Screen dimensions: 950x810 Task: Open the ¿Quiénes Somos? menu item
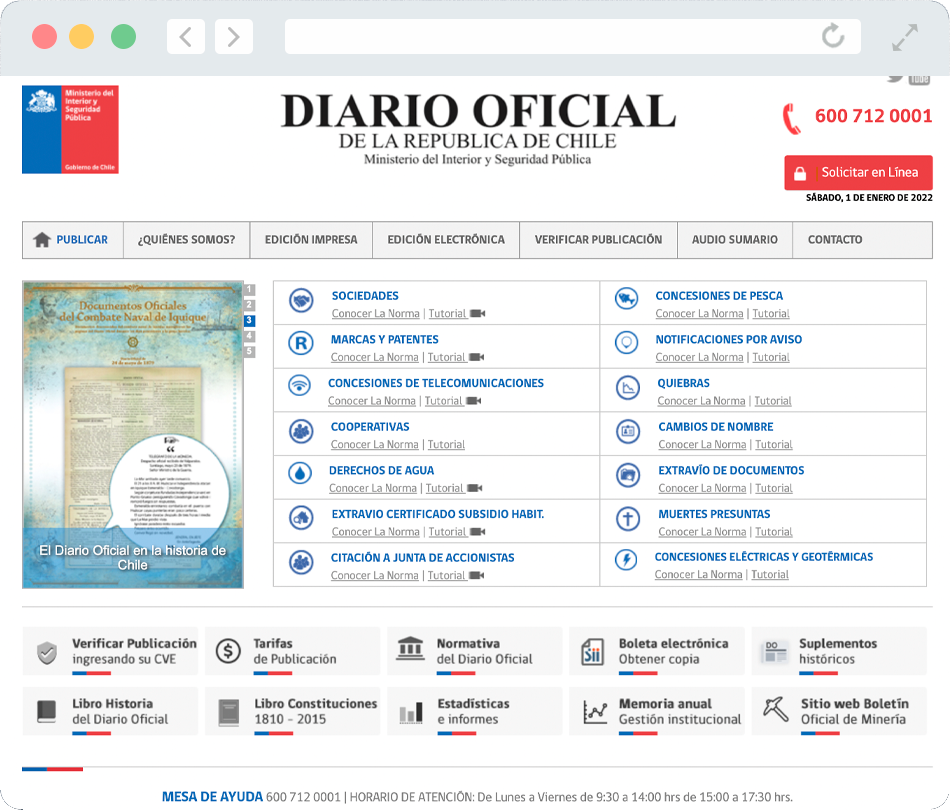click(x=187, y=240)
